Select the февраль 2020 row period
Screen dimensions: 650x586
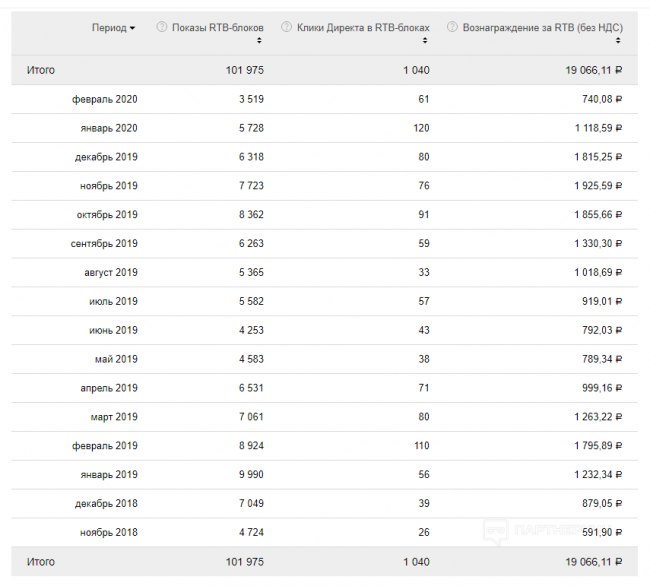[x=104, y=99]
